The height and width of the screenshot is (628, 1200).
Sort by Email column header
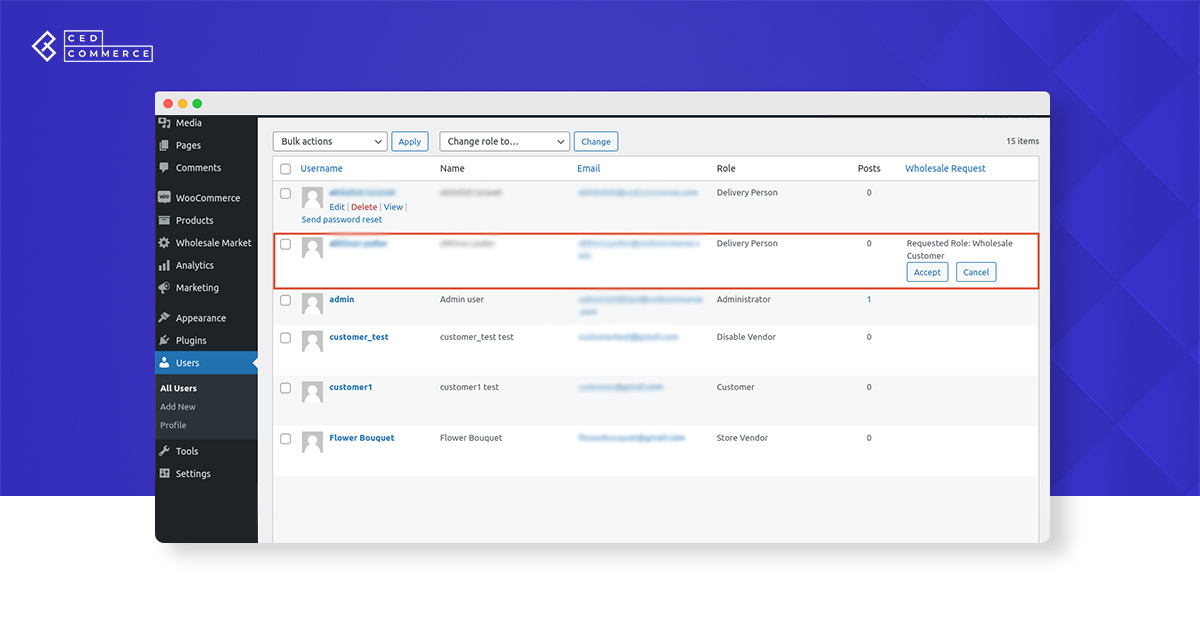pos(588,169)
